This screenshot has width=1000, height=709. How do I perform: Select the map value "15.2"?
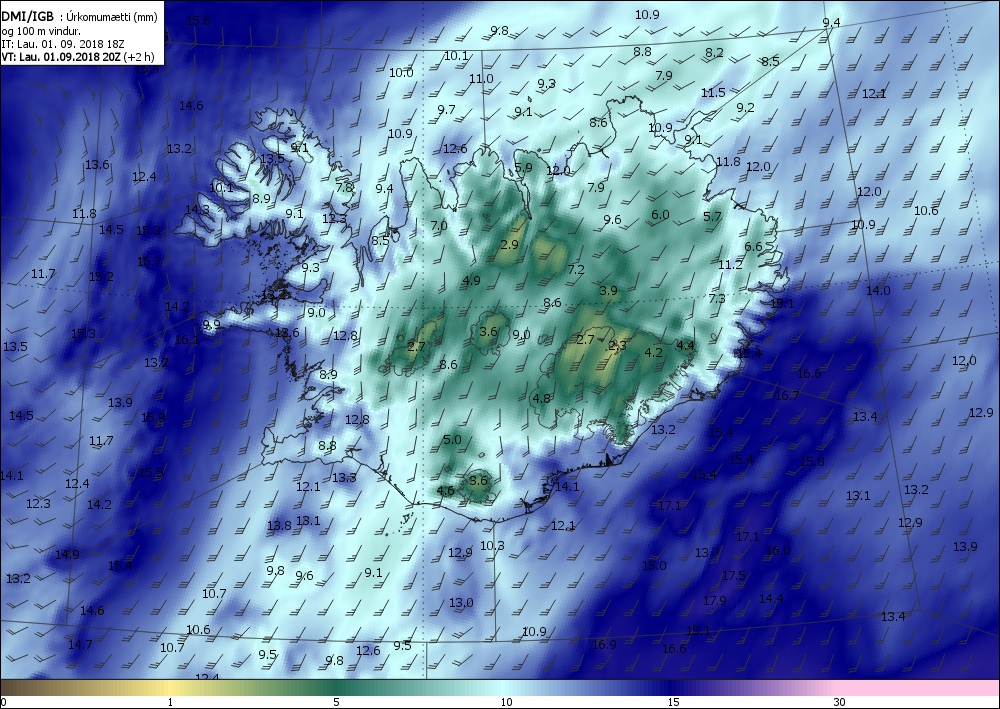(x=101, y=276)
